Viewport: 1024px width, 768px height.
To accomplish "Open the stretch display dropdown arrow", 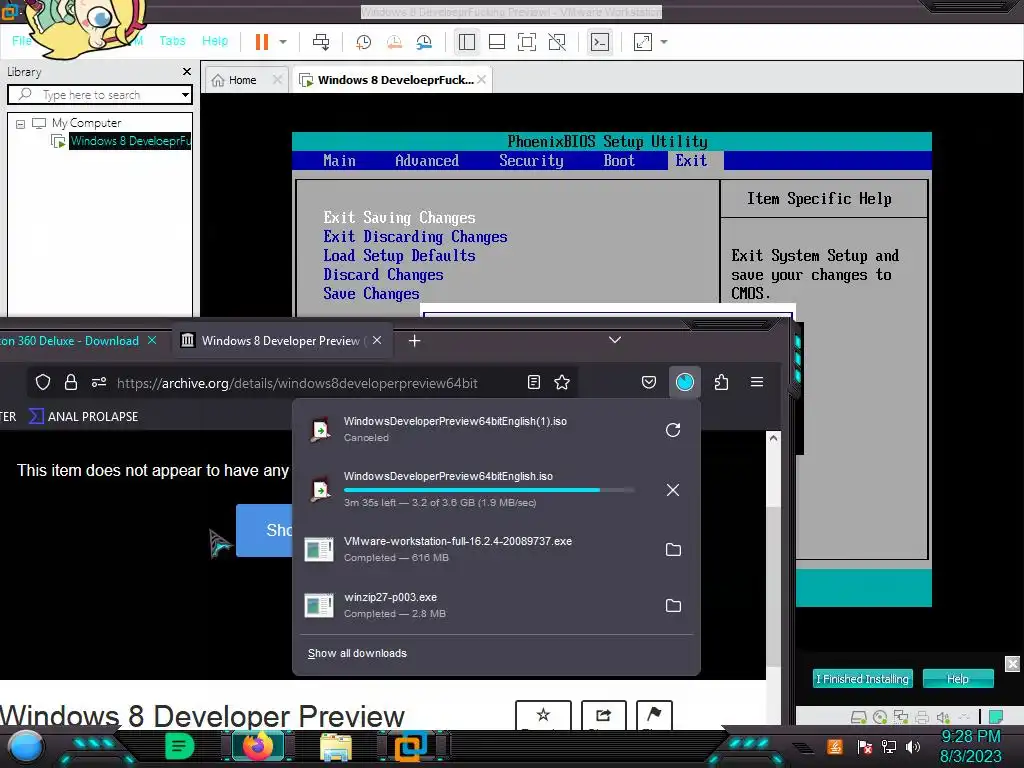I will 664,42.
